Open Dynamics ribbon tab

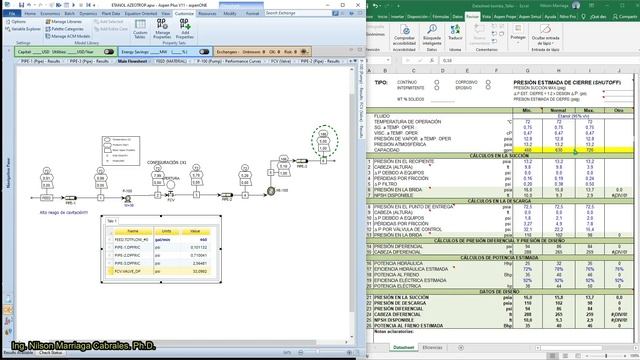click(x=88, y=13)
